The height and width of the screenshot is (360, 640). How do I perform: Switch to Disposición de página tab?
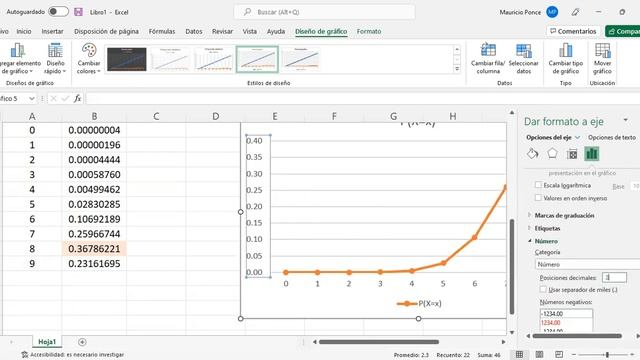tap(106, 31)
